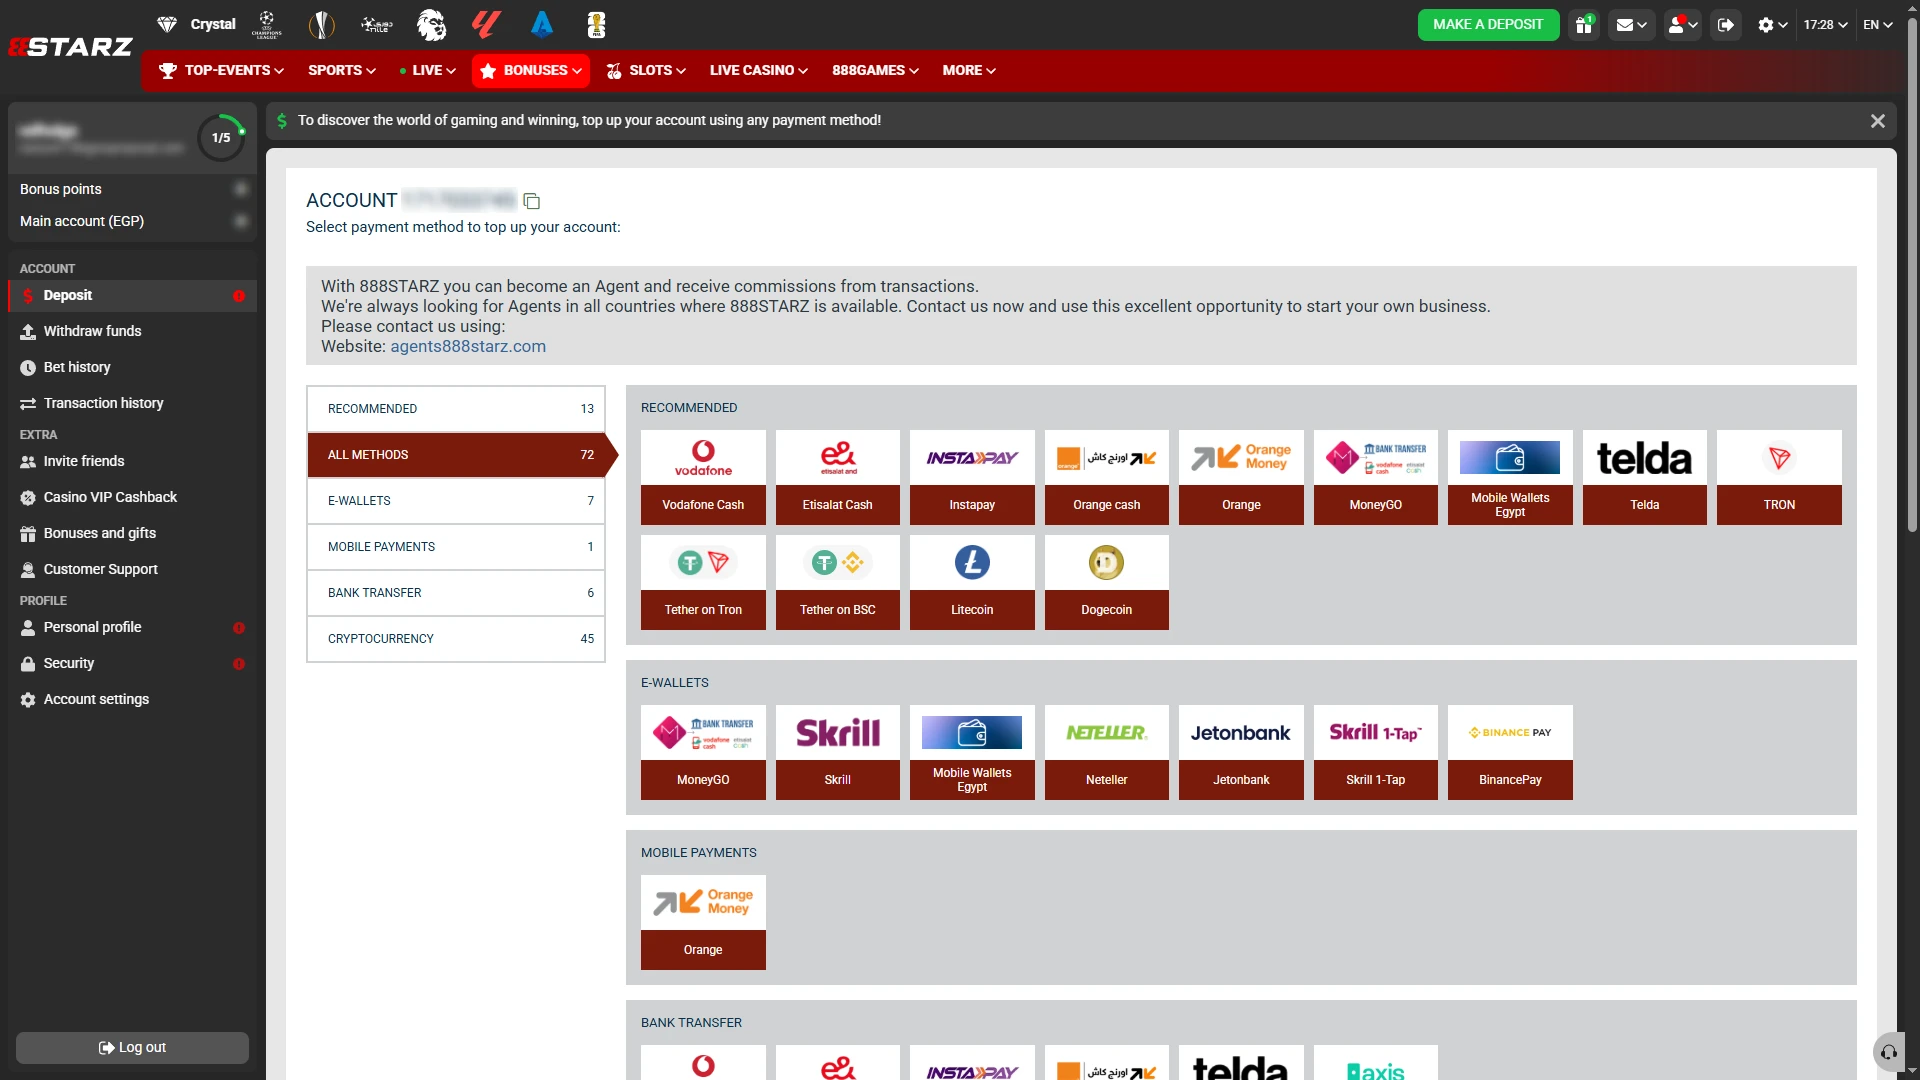Open the user profile dropdown in header

[1683, 25]
